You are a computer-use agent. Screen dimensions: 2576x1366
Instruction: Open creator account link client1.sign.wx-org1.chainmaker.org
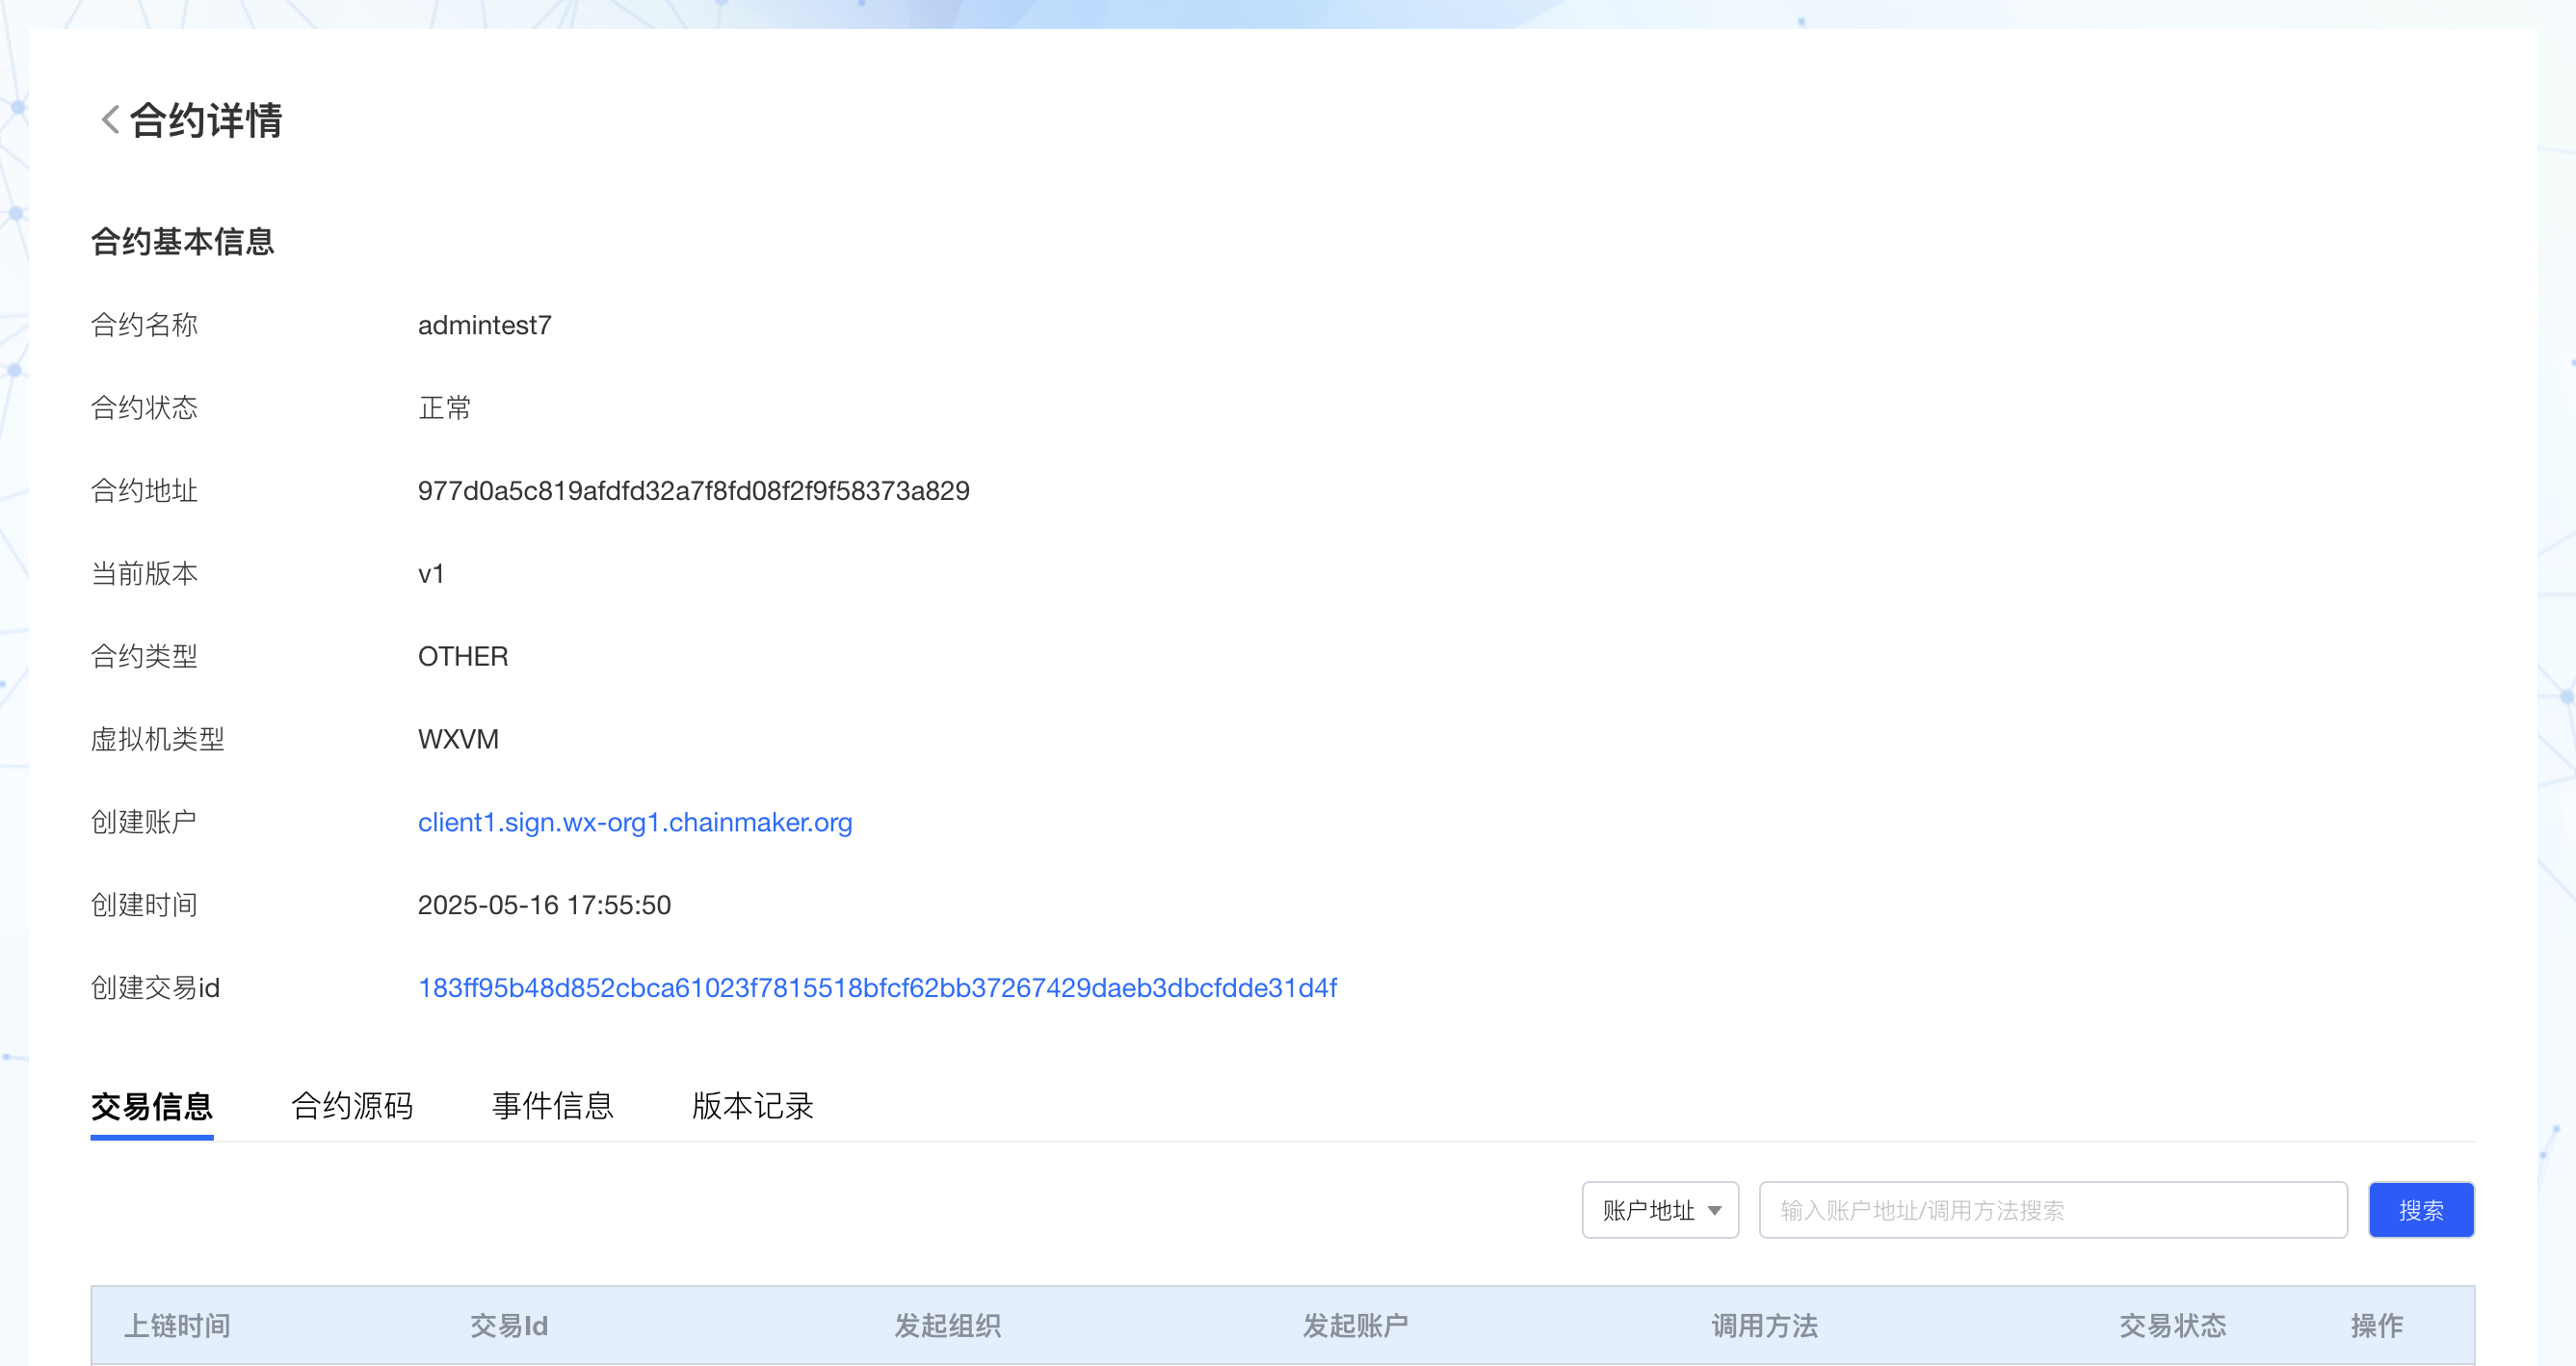[x=635, y=822]
